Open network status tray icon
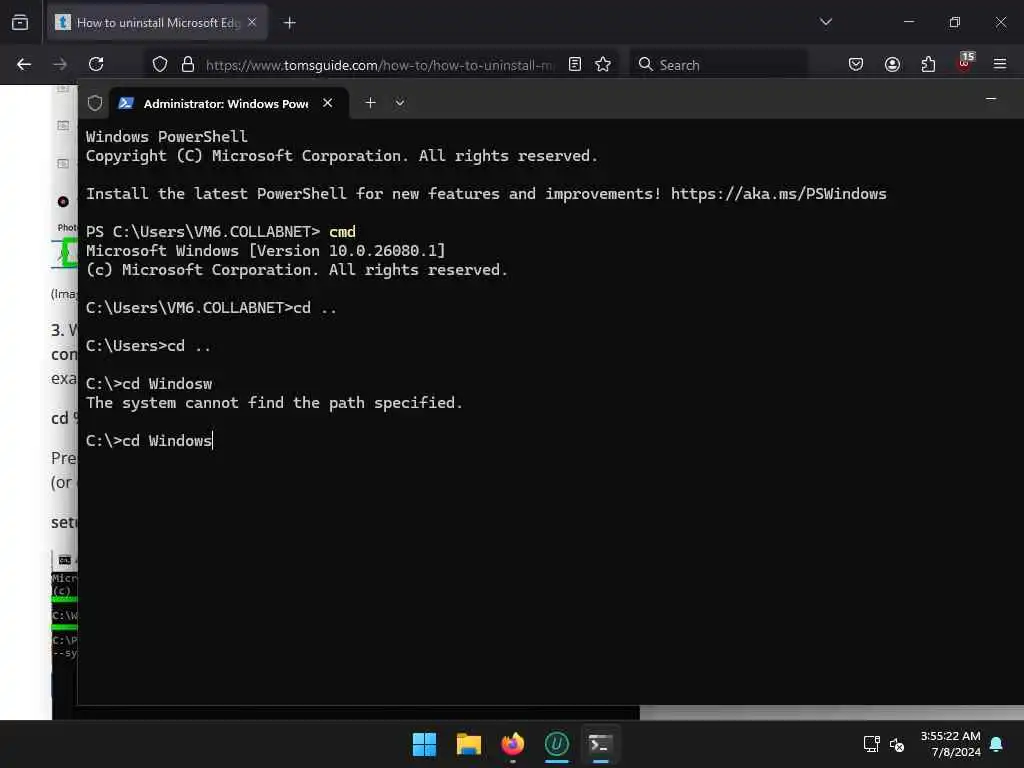 (871, 744)
